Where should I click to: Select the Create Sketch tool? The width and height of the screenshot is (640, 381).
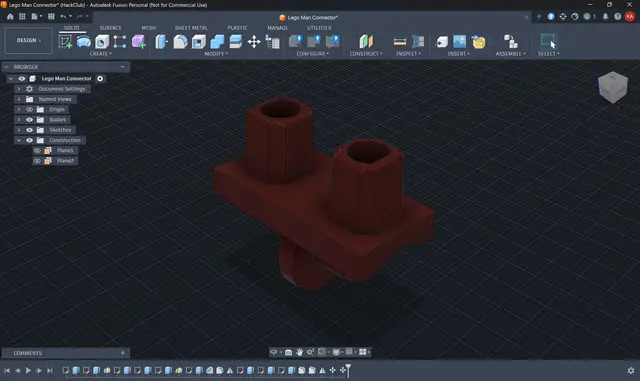[x=65, y=42]
